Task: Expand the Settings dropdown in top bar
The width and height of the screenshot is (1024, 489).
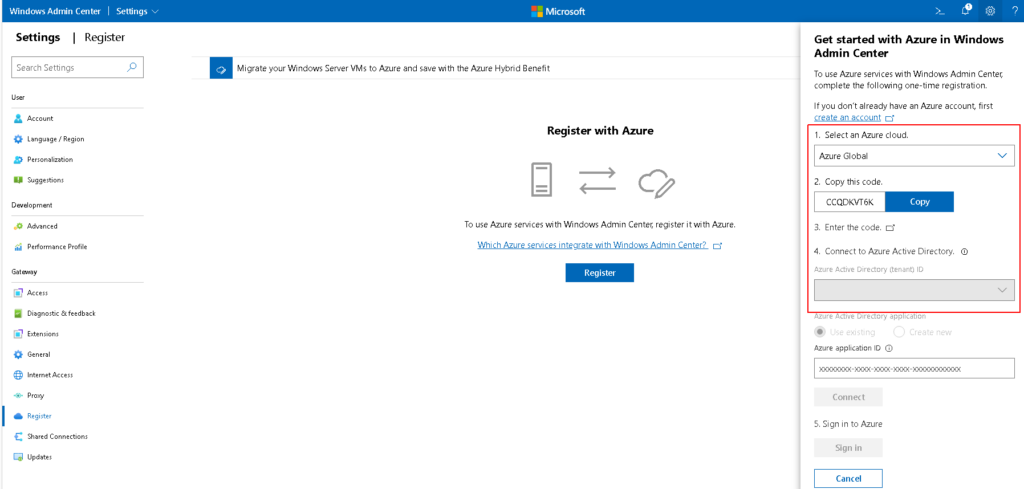Action: point(137,11)
